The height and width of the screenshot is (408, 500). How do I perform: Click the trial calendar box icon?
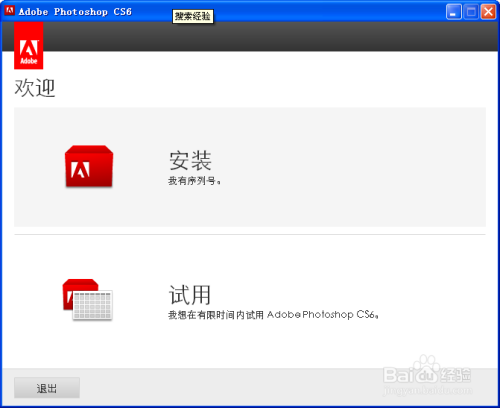(88, 299)
